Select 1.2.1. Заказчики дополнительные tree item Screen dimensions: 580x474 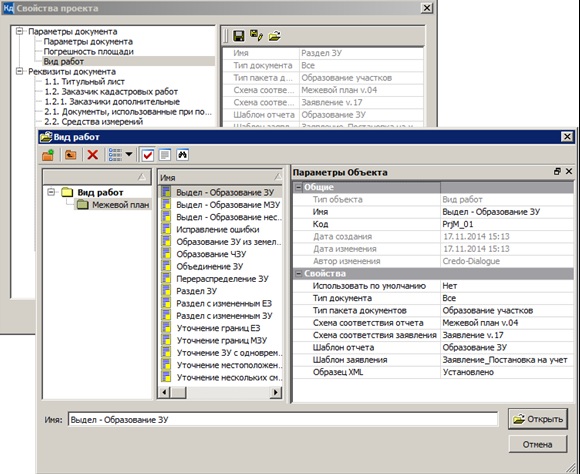tap(112, 101)
